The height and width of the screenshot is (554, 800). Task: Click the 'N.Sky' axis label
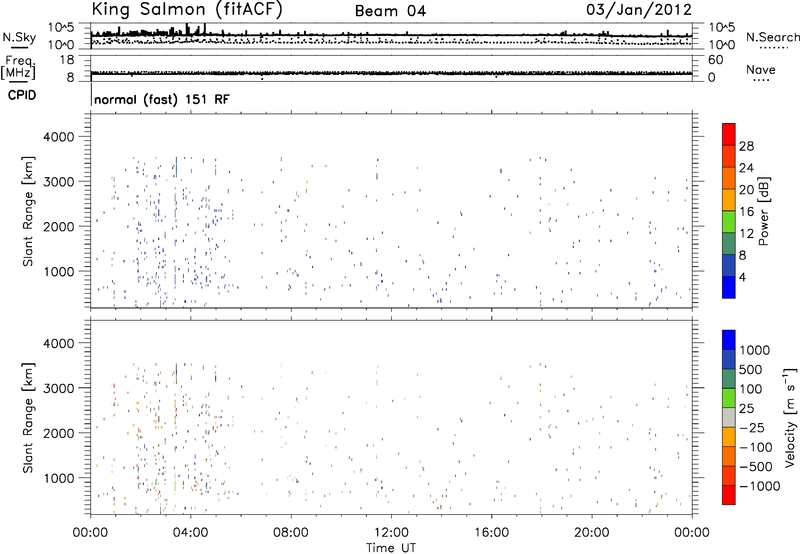[19, 37]
